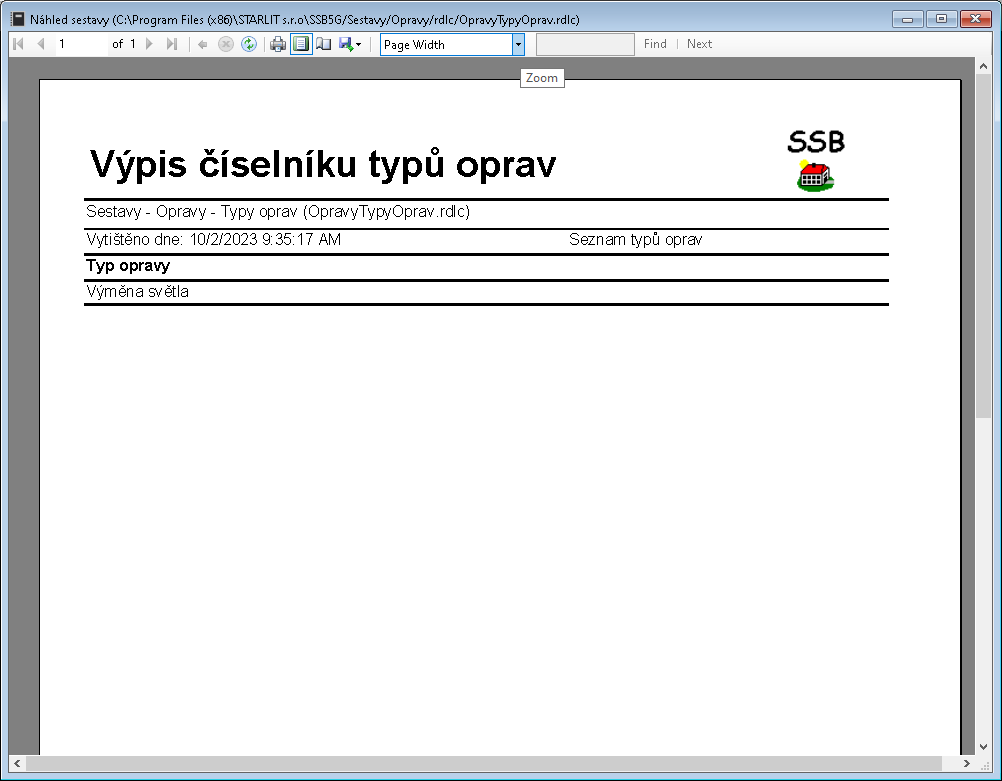The image size is (1002, 781).
Task: Jump to the last page of the report
Action: pyautogui.click(x=171, y=44)
